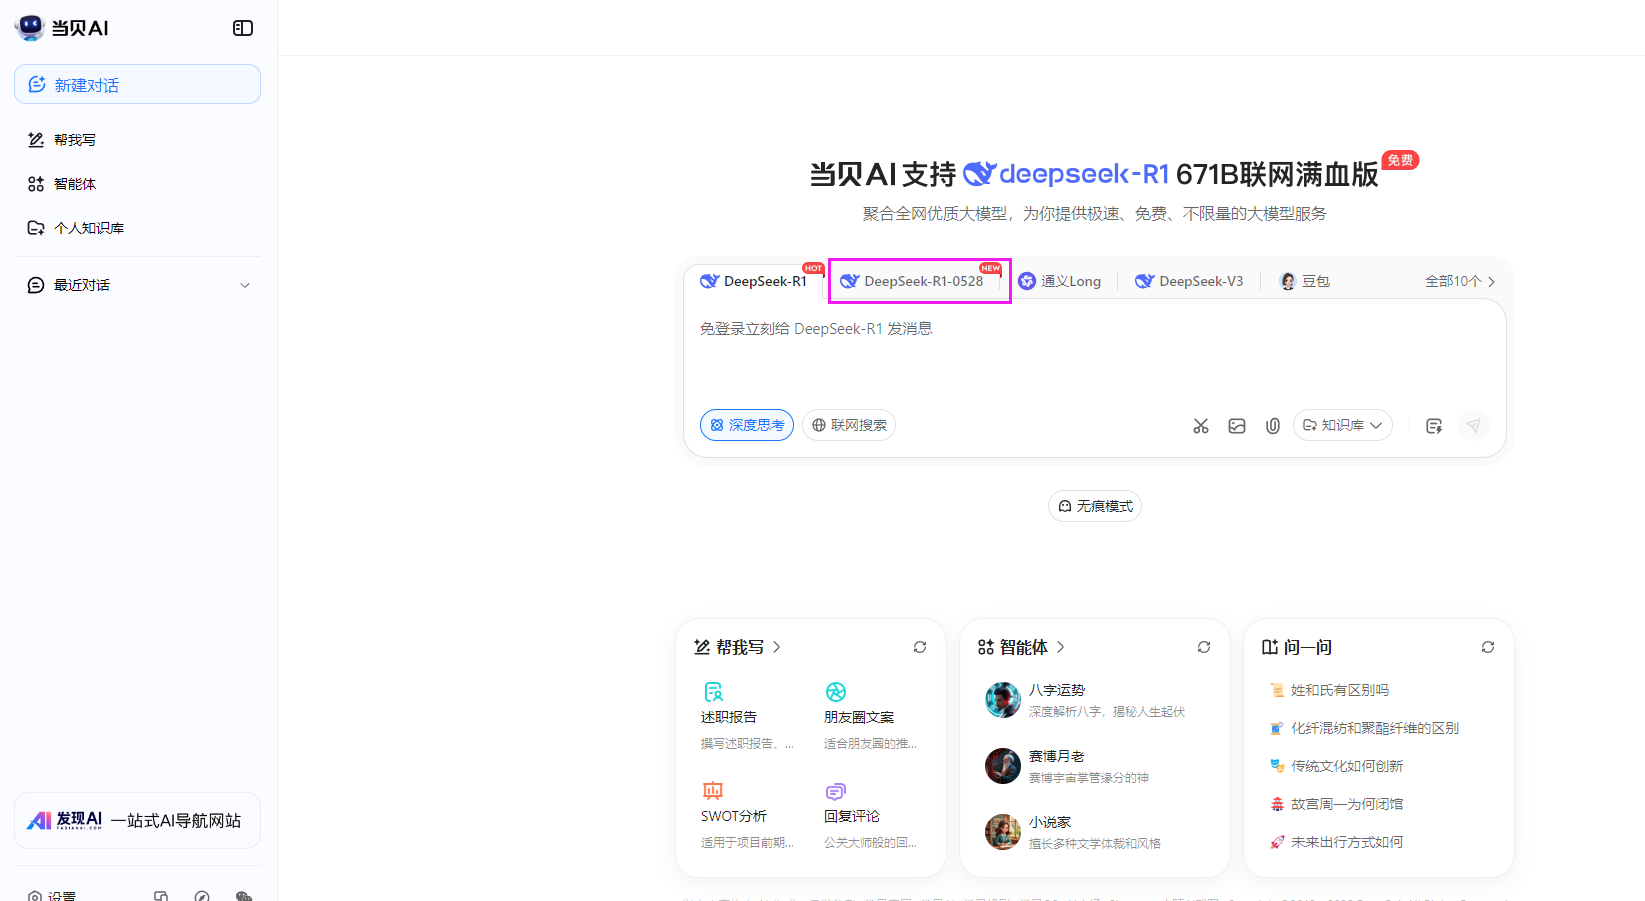
Task: Open the SWOT分析 writing template
Action: coord(748,815)
